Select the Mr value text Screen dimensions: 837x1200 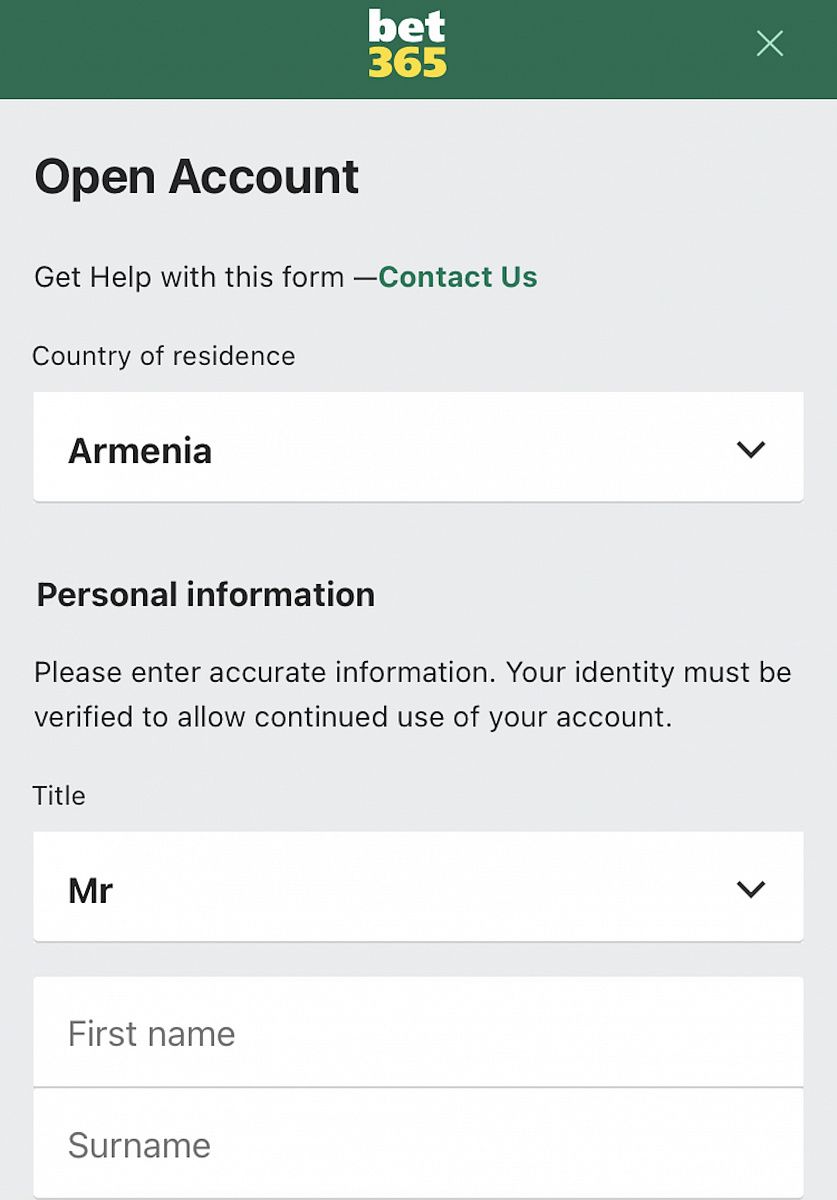point(90,891)
